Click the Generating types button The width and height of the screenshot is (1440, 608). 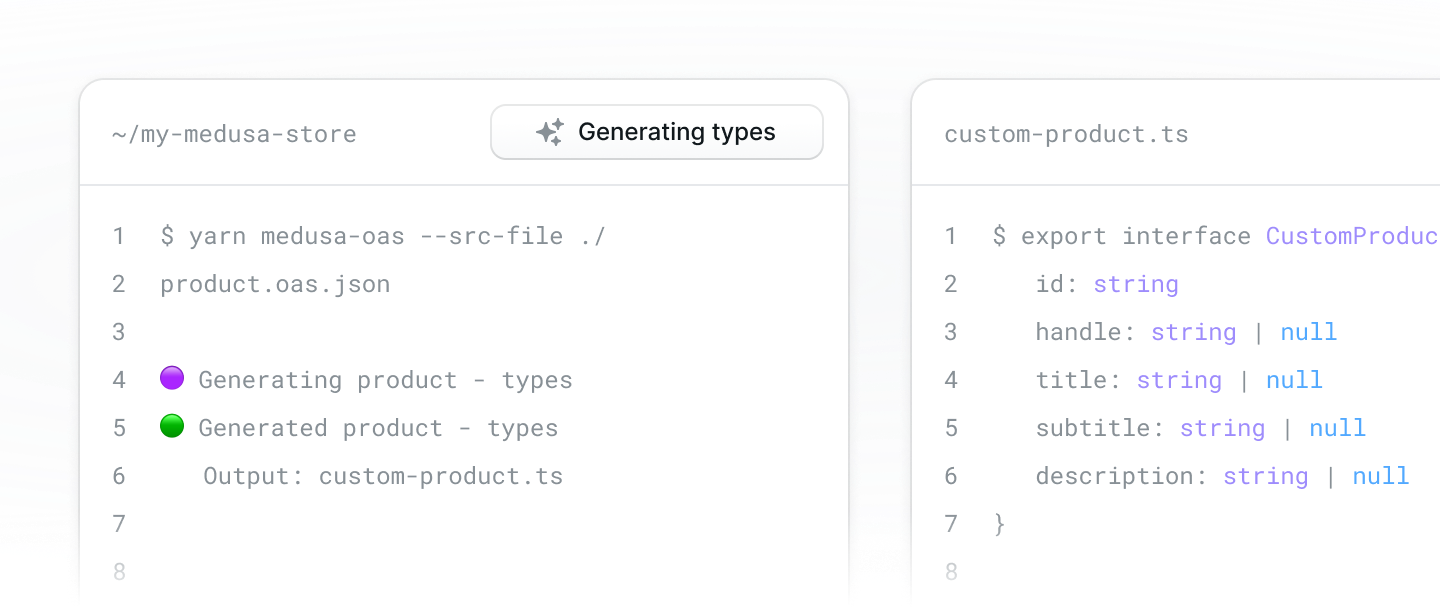point(657,132)
